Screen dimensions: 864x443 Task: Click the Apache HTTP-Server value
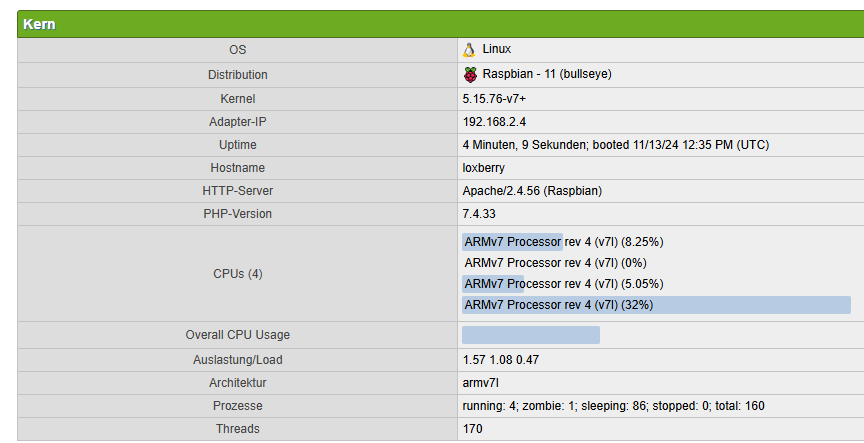(x=531, y=191)
